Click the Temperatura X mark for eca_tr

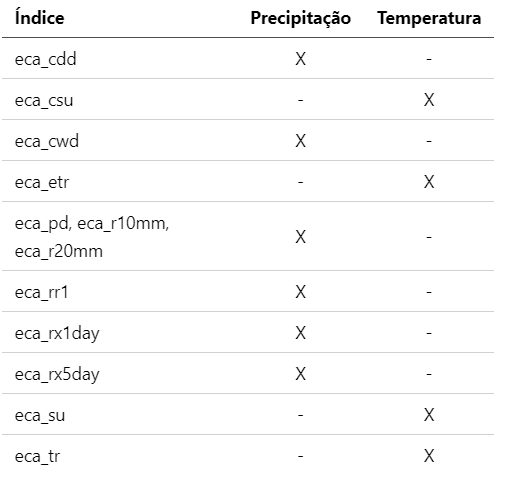pyautogui.click(x=429, y=456)
